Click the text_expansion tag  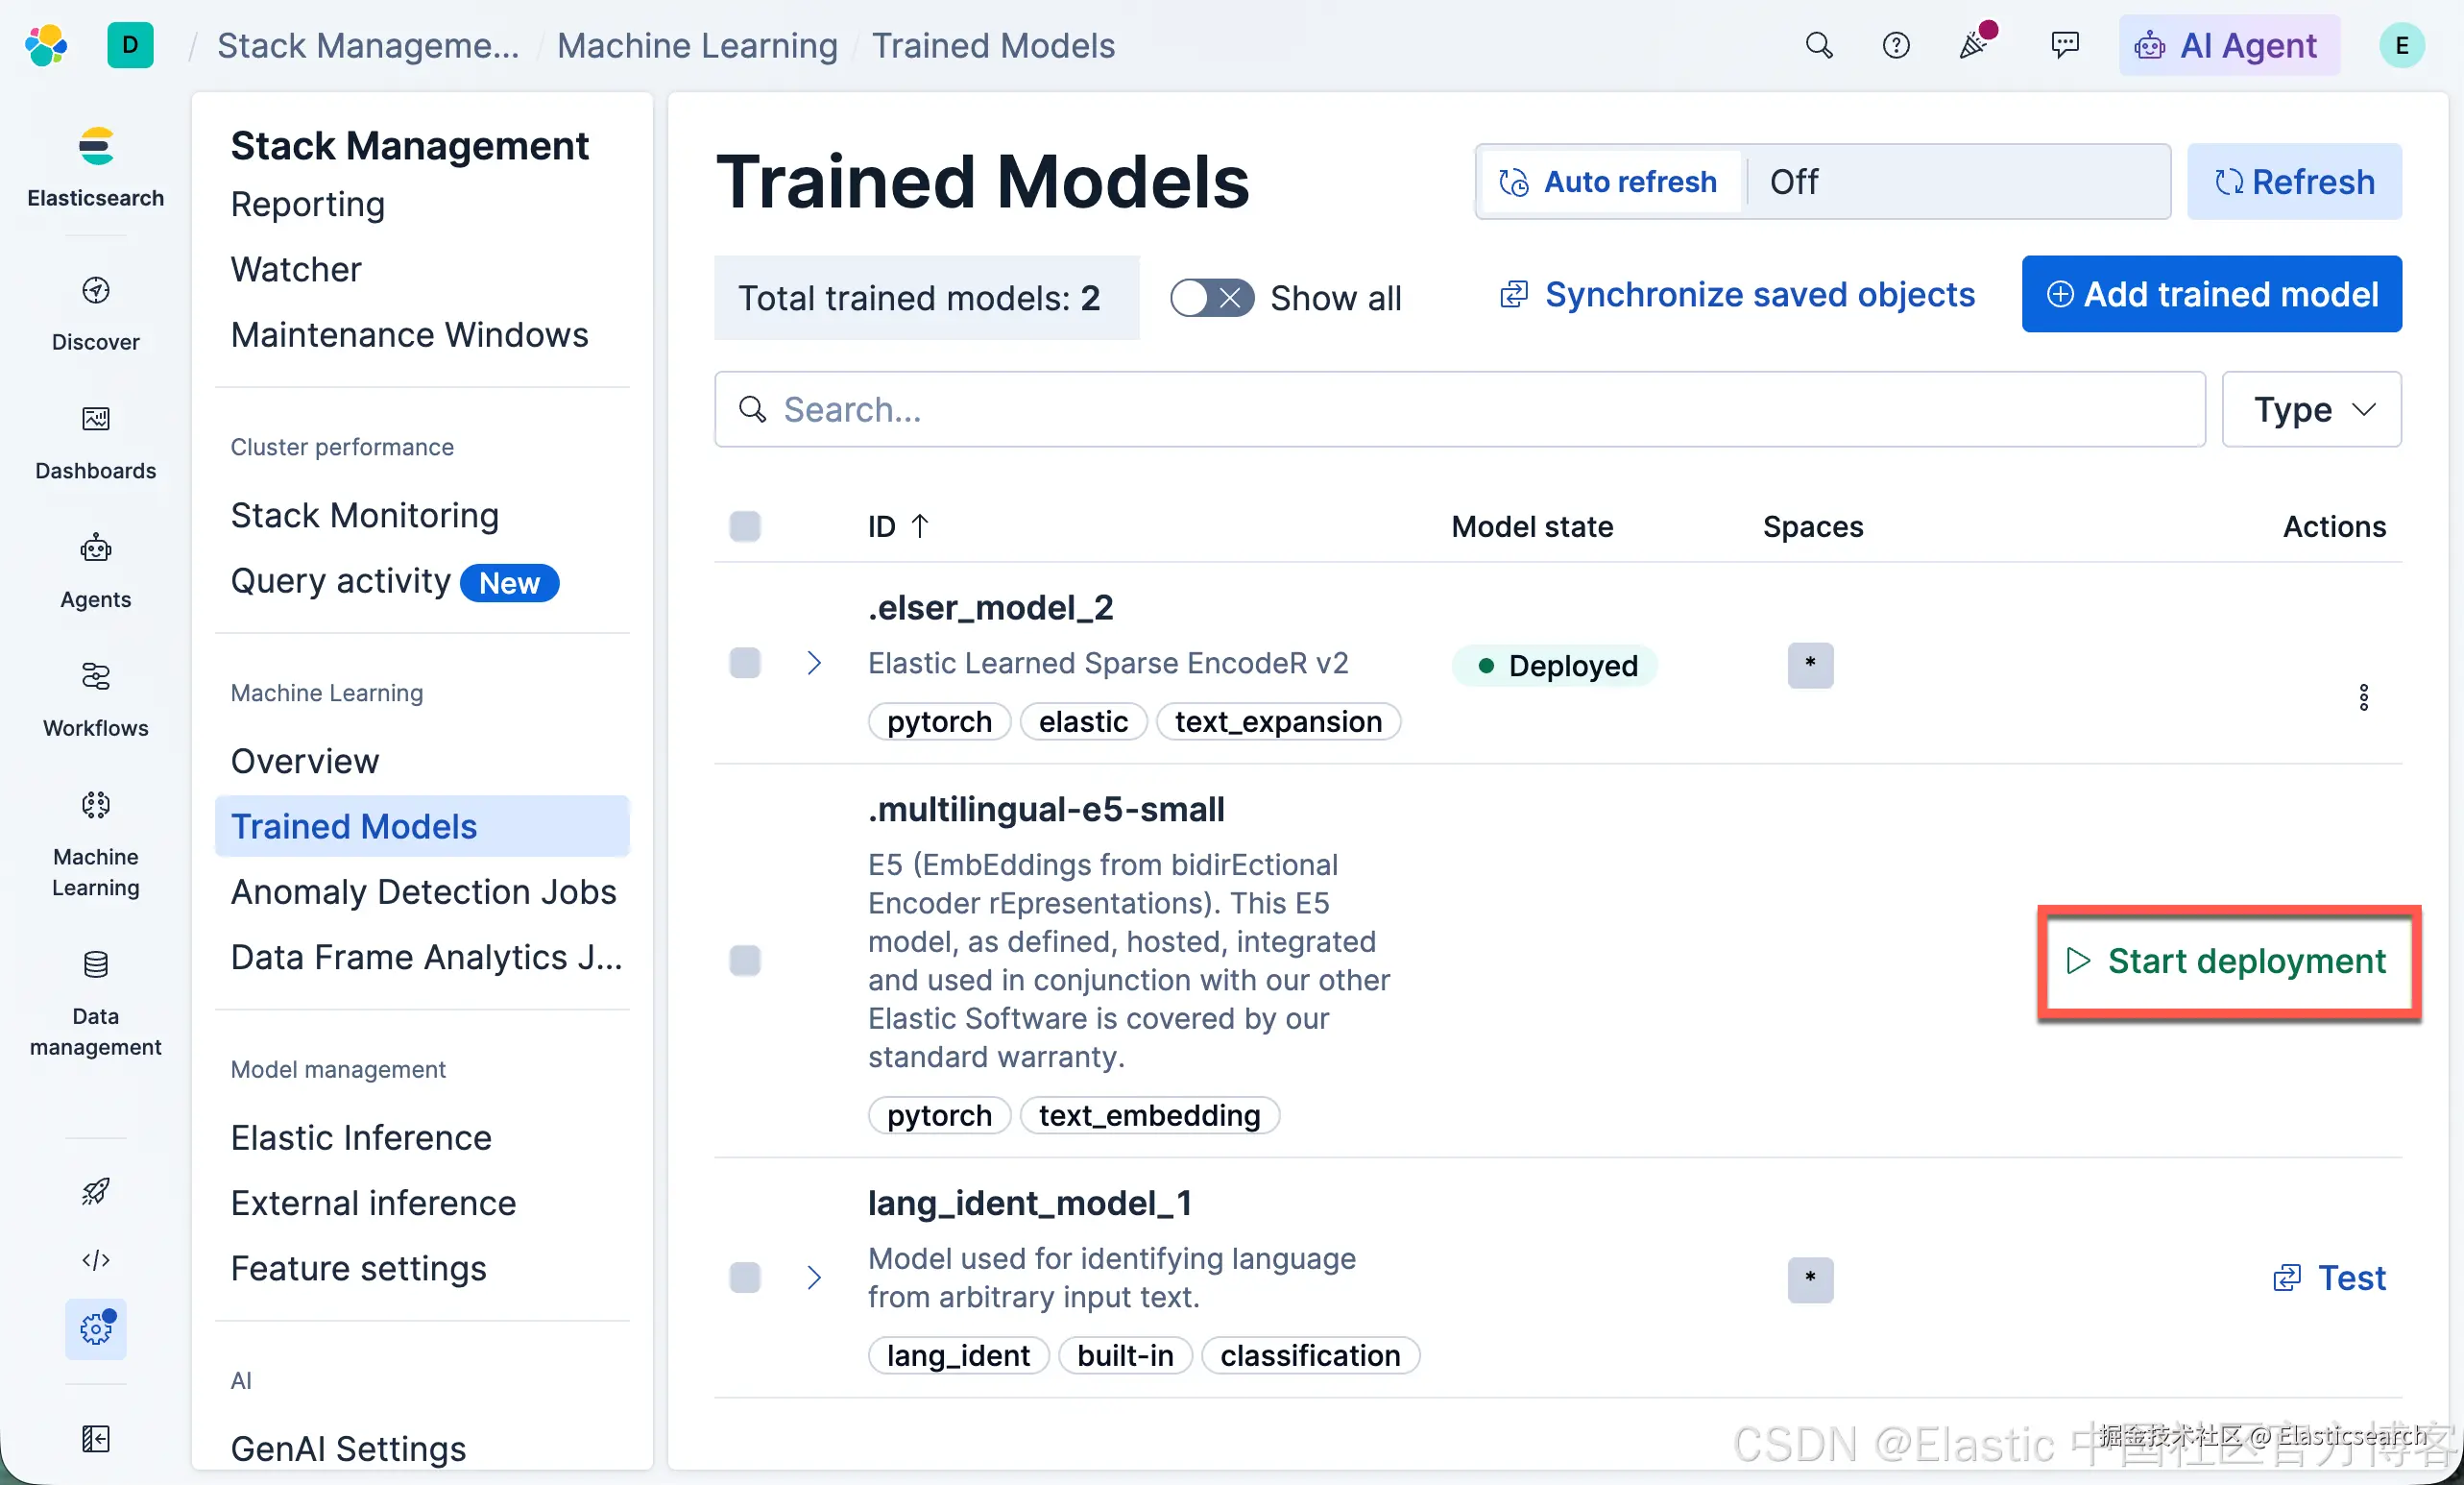point(1279,721)
